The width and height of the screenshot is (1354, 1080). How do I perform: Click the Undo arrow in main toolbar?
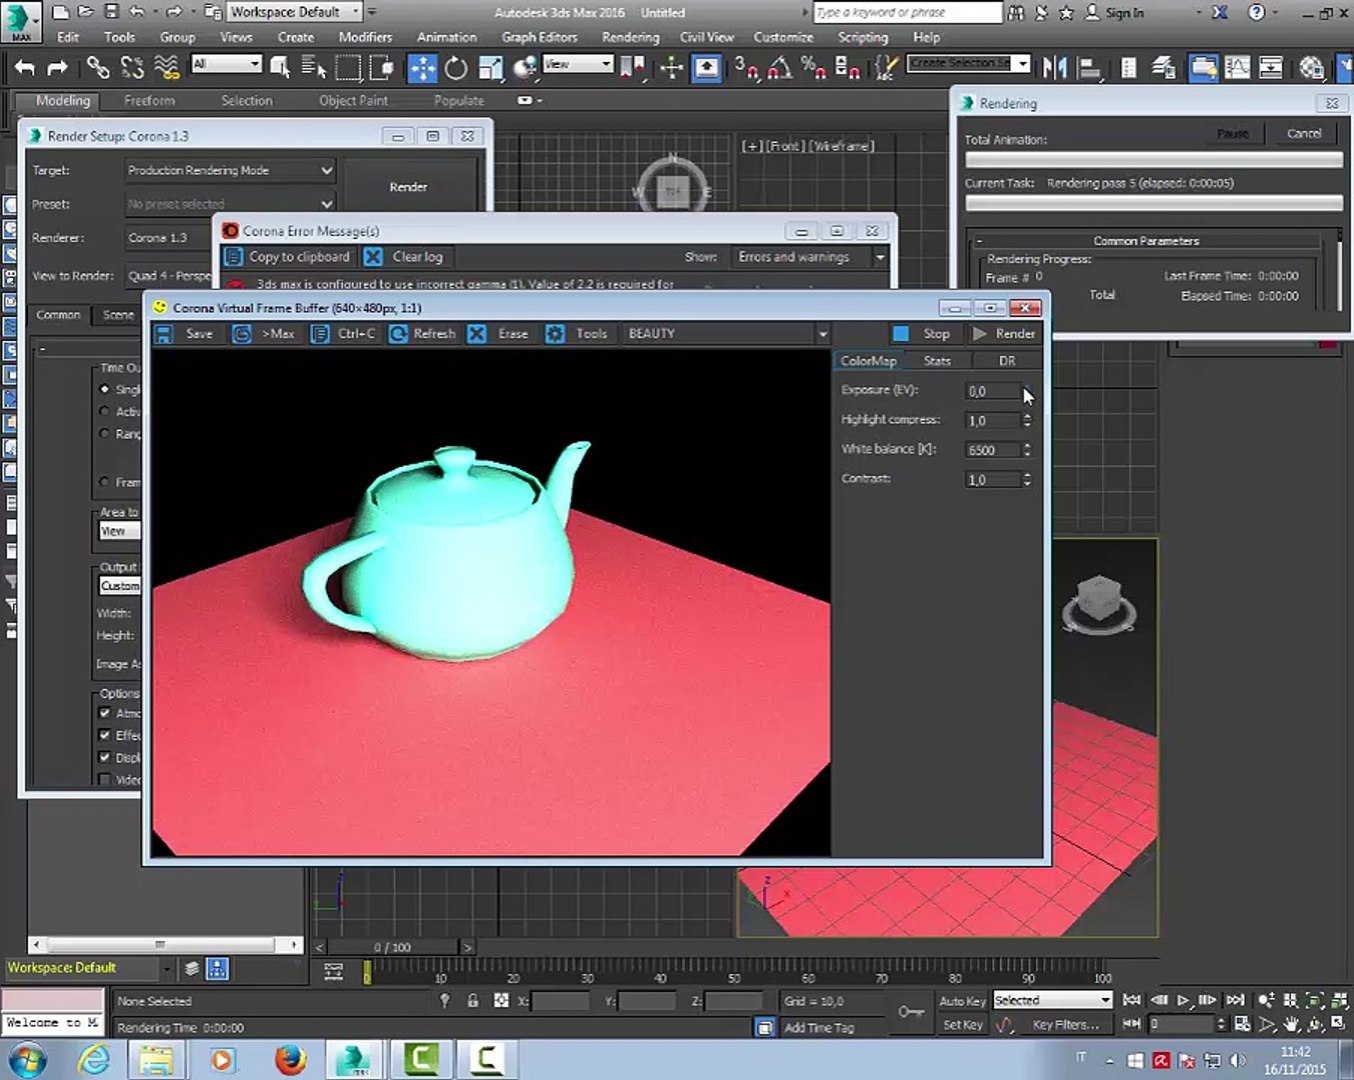pos(25,68)
